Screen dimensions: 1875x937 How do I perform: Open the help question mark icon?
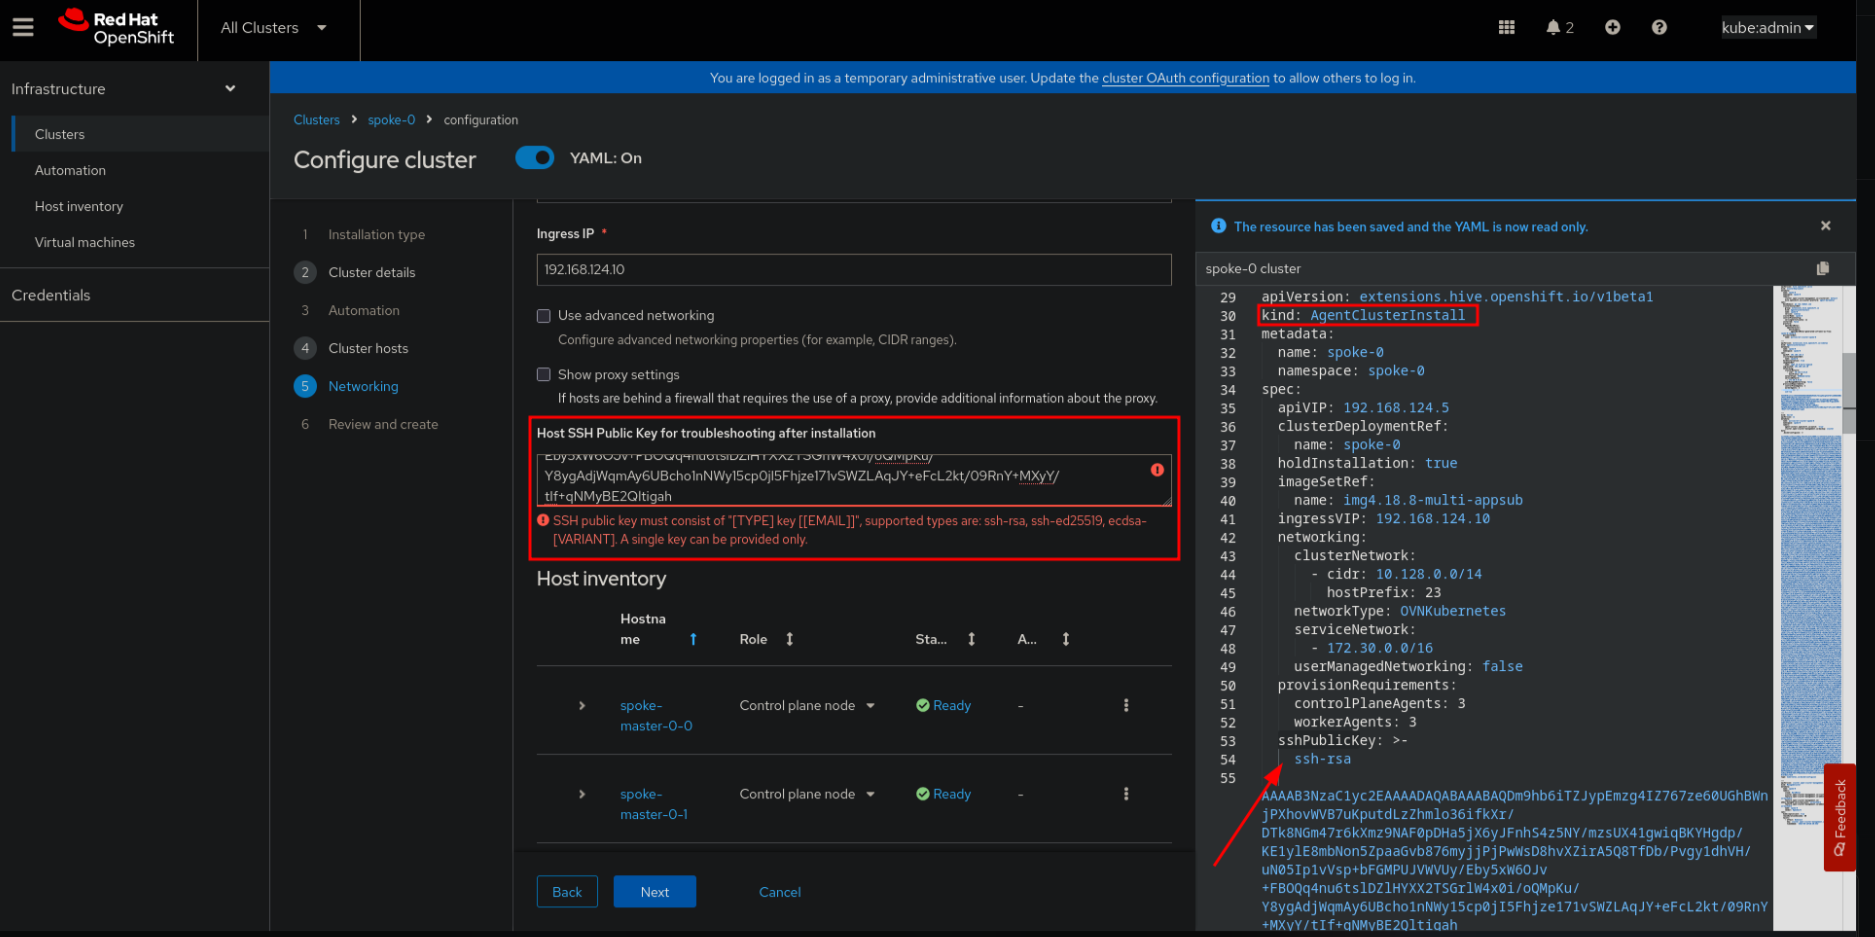pyautogui.click(x=1659, y=27)
